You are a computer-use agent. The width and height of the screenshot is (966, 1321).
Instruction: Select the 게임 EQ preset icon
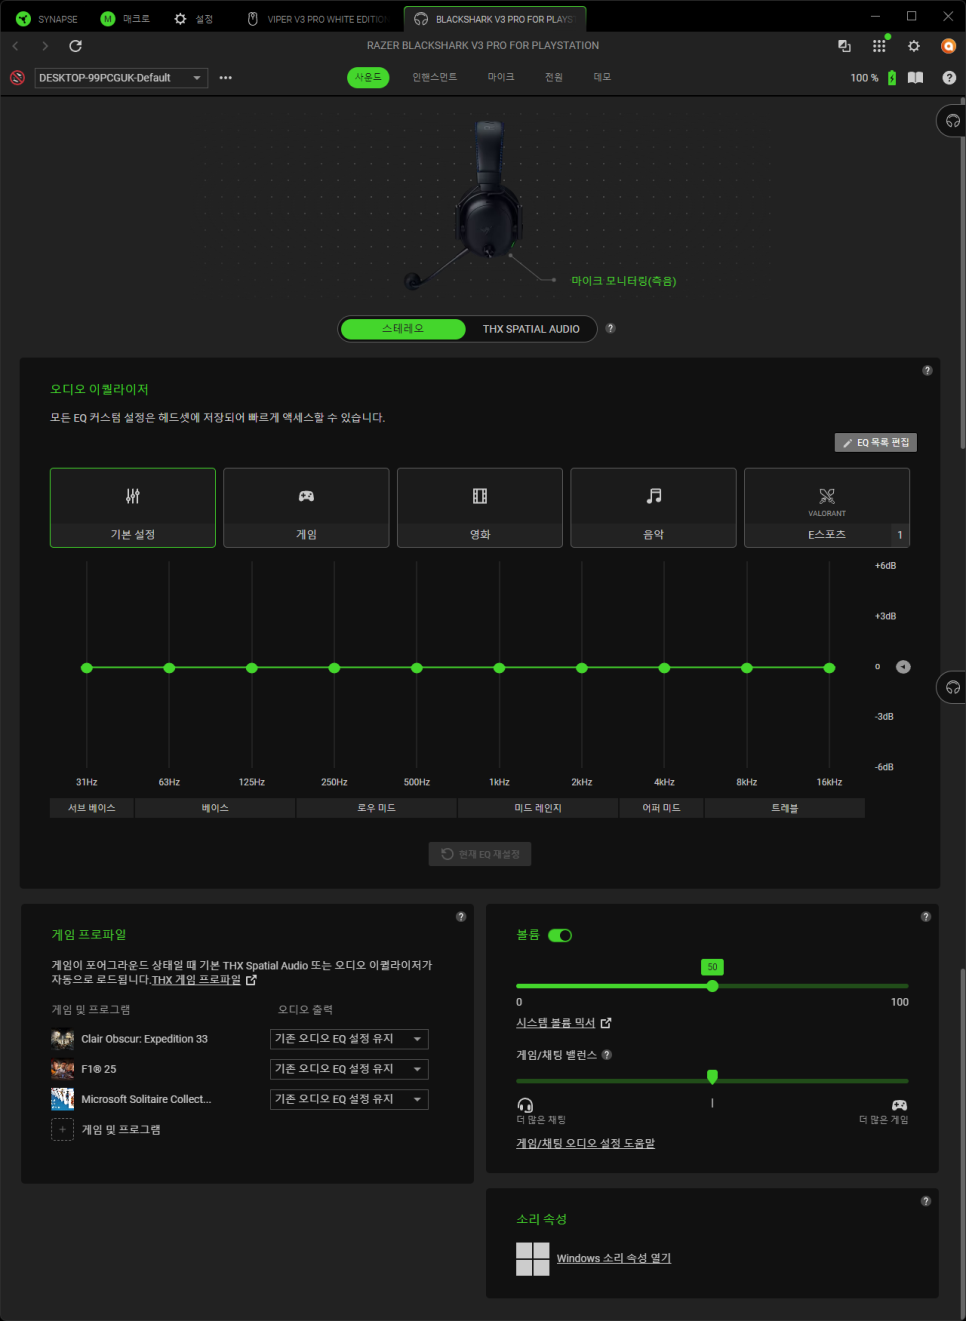click(x=306, y=497)
